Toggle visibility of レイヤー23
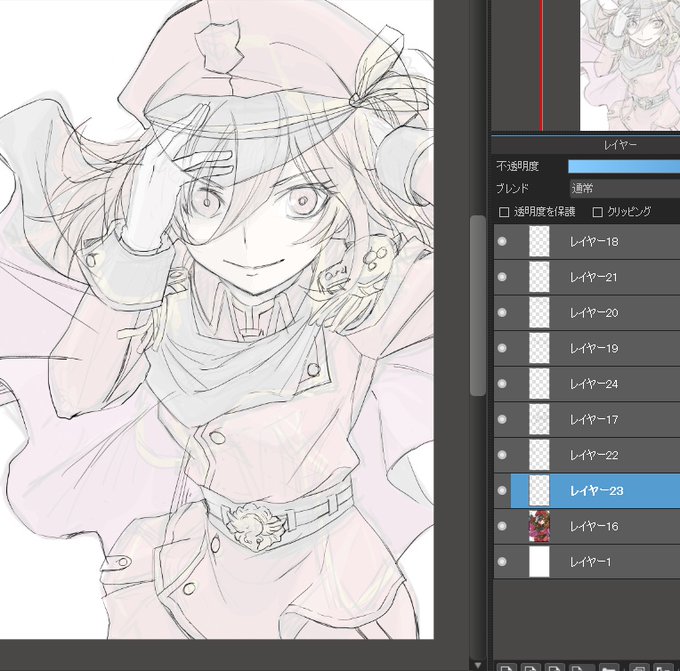 pos(502,491)
